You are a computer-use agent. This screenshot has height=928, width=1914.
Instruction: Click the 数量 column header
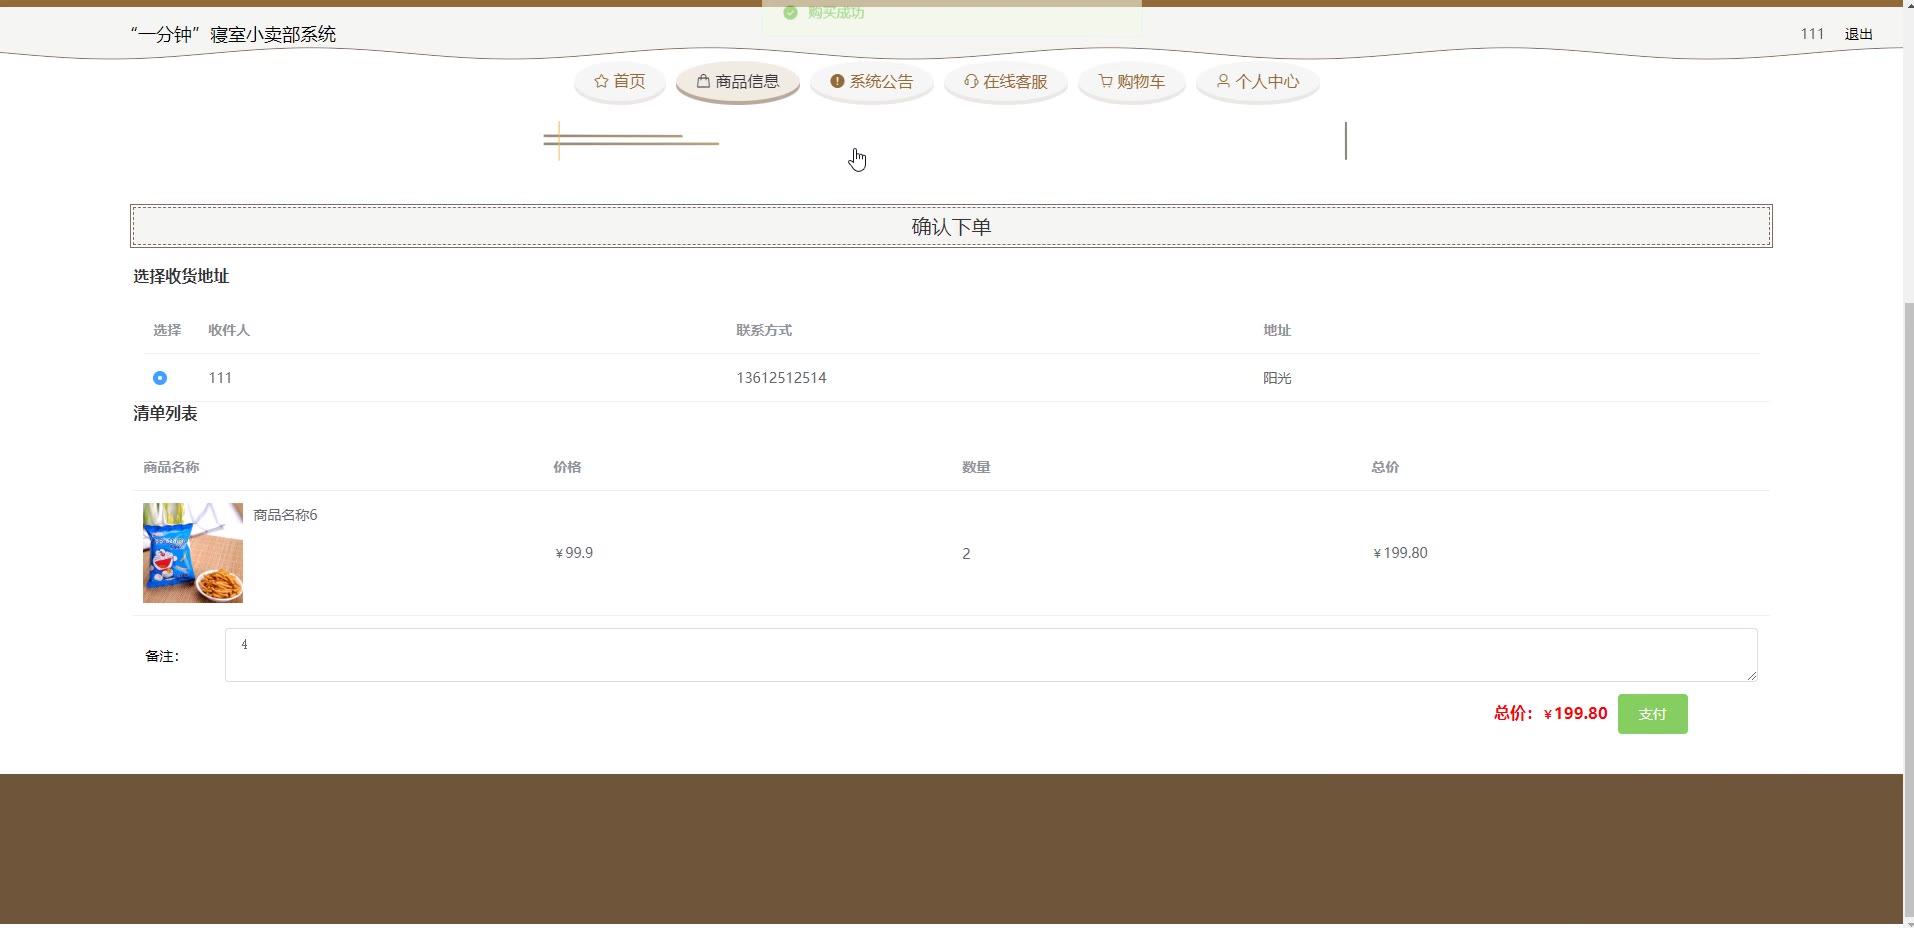click(976, 467)
